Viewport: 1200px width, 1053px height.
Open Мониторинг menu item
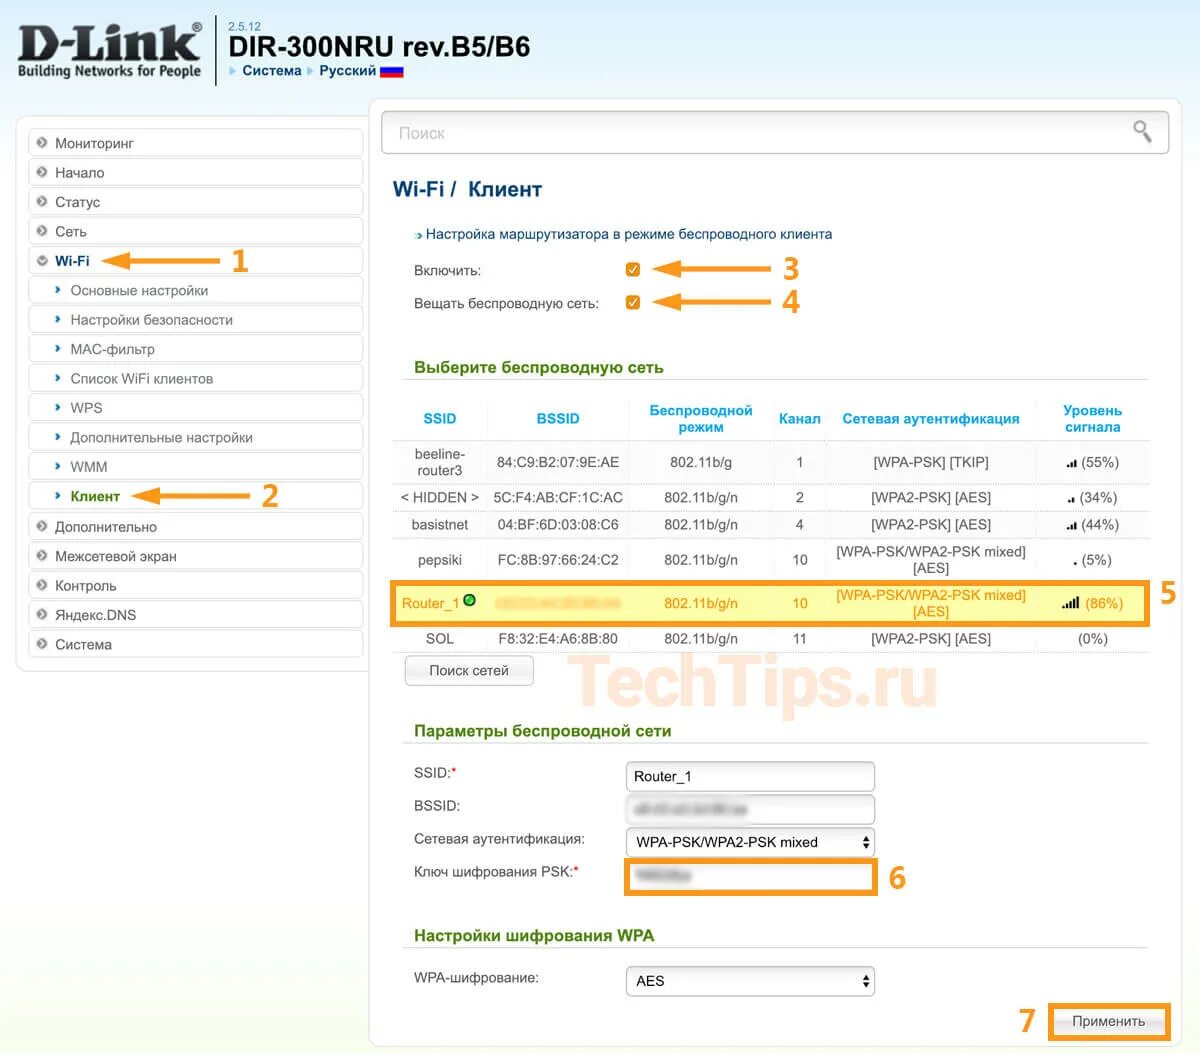click(x=195, y=143)
